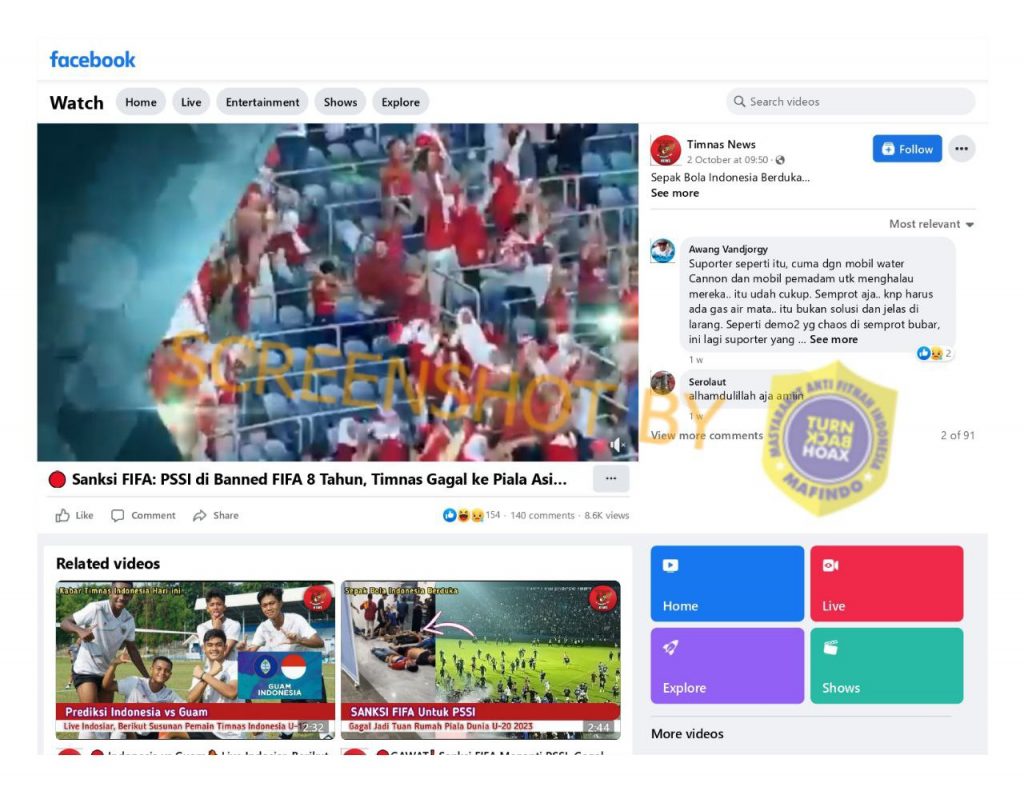Open SANKSI FIFA Untuk PSSI related video
Screen dimensions: 1024x791
[x=481, y=660]
